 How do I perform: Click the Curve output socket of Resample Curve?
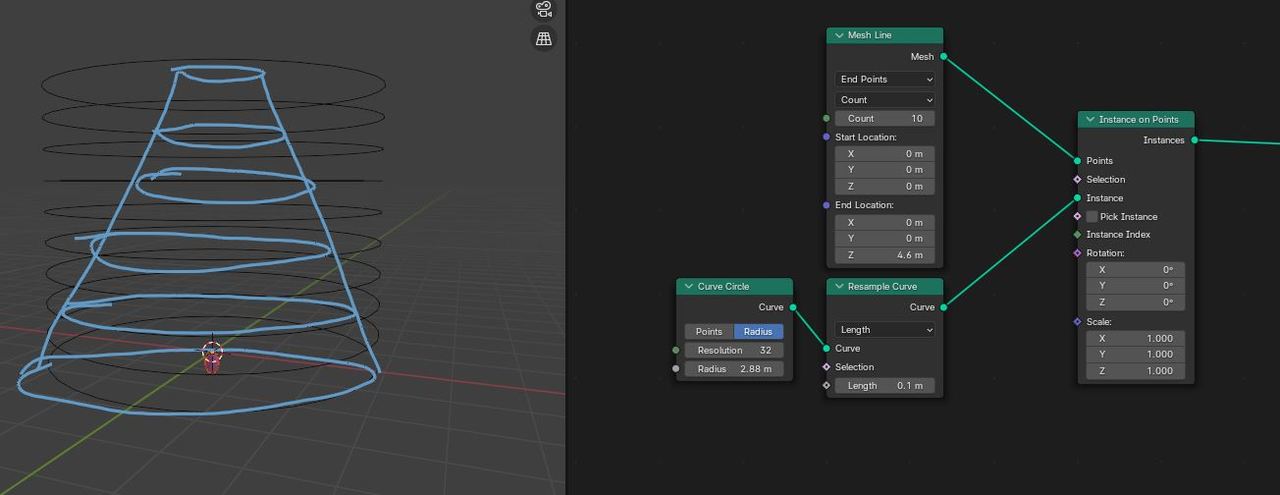click(943, 307)
